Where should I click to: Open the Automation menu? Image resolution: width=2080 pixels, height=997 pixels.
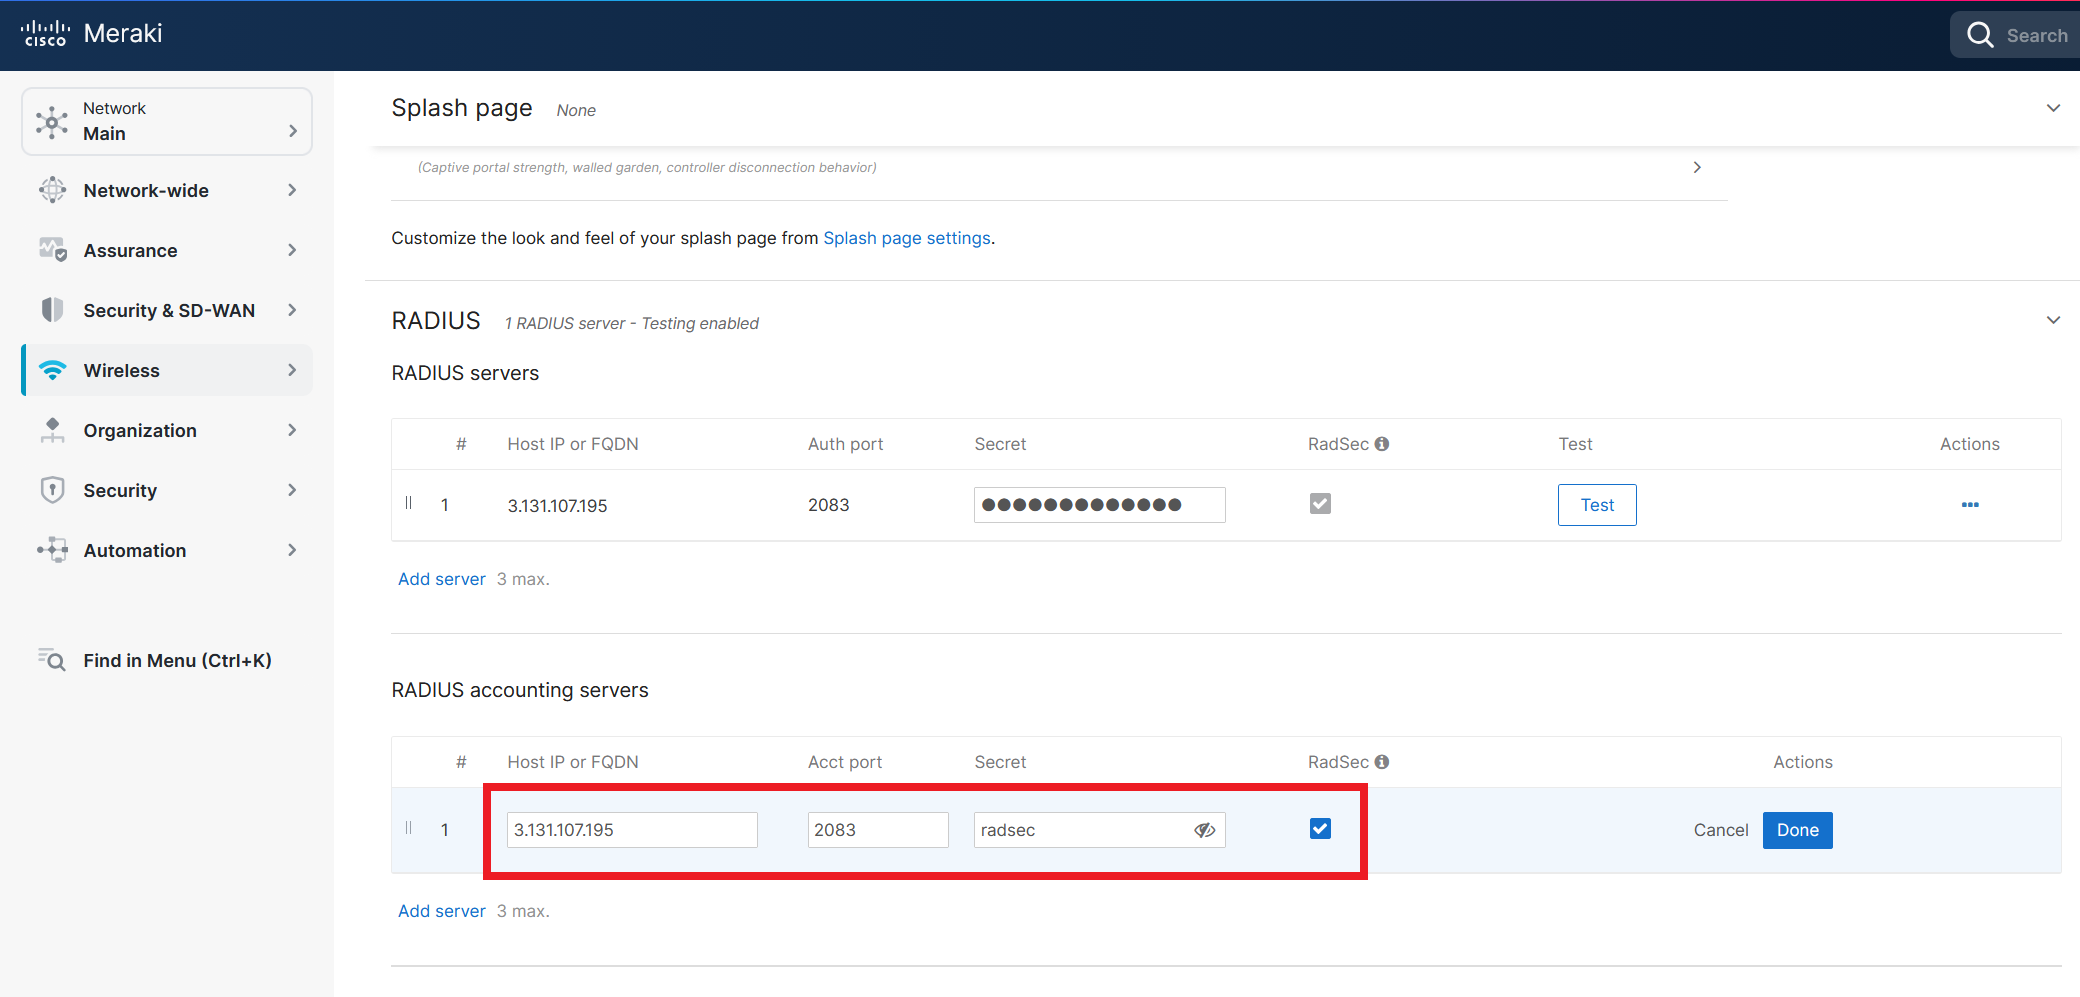pyautogui.click(x=167, y=550)
